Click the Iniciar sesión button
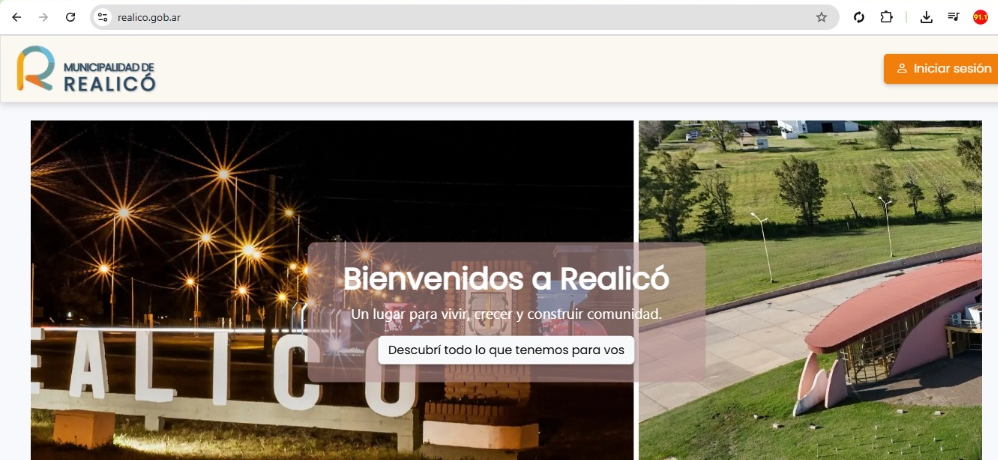 coord(941,69)
